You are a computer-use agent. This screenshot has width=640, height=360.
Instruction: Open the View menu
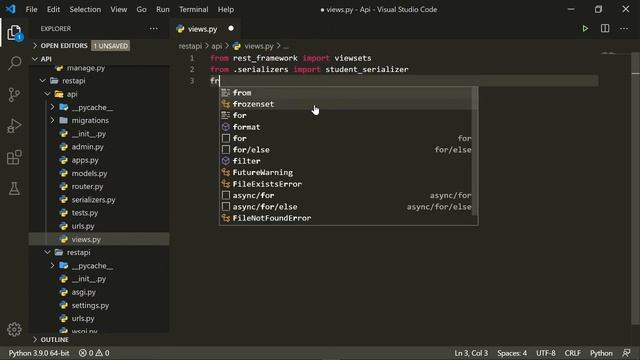pos(118,9)
